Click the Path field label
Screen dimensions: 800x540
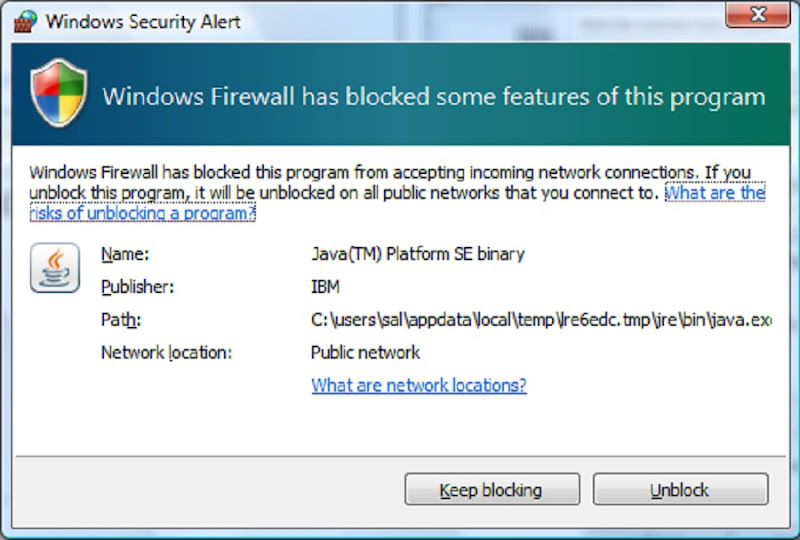point(120,320)
